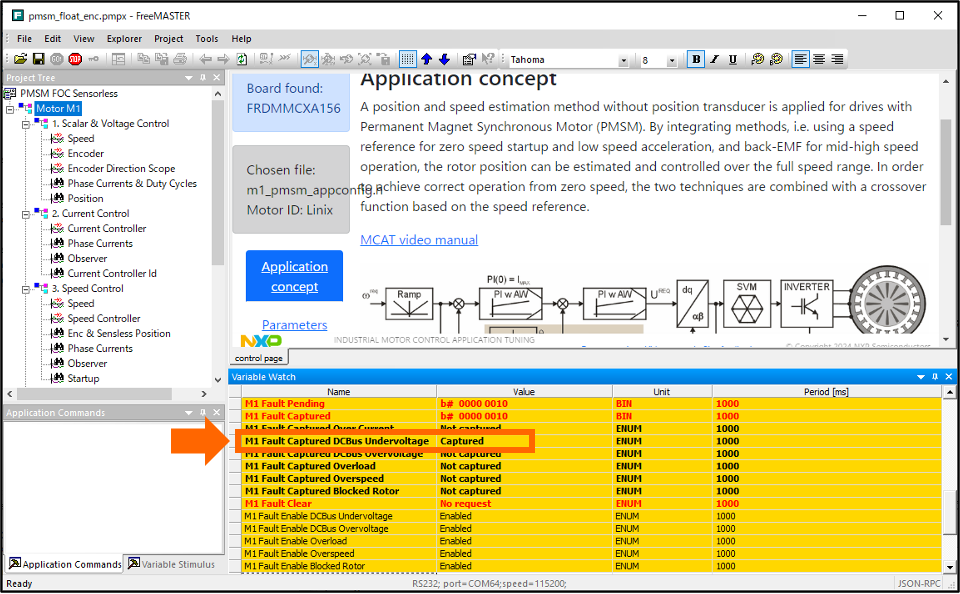Screen dimensions: 960x594
Task: Toggle bold formatting
Action: pos(696,59)
